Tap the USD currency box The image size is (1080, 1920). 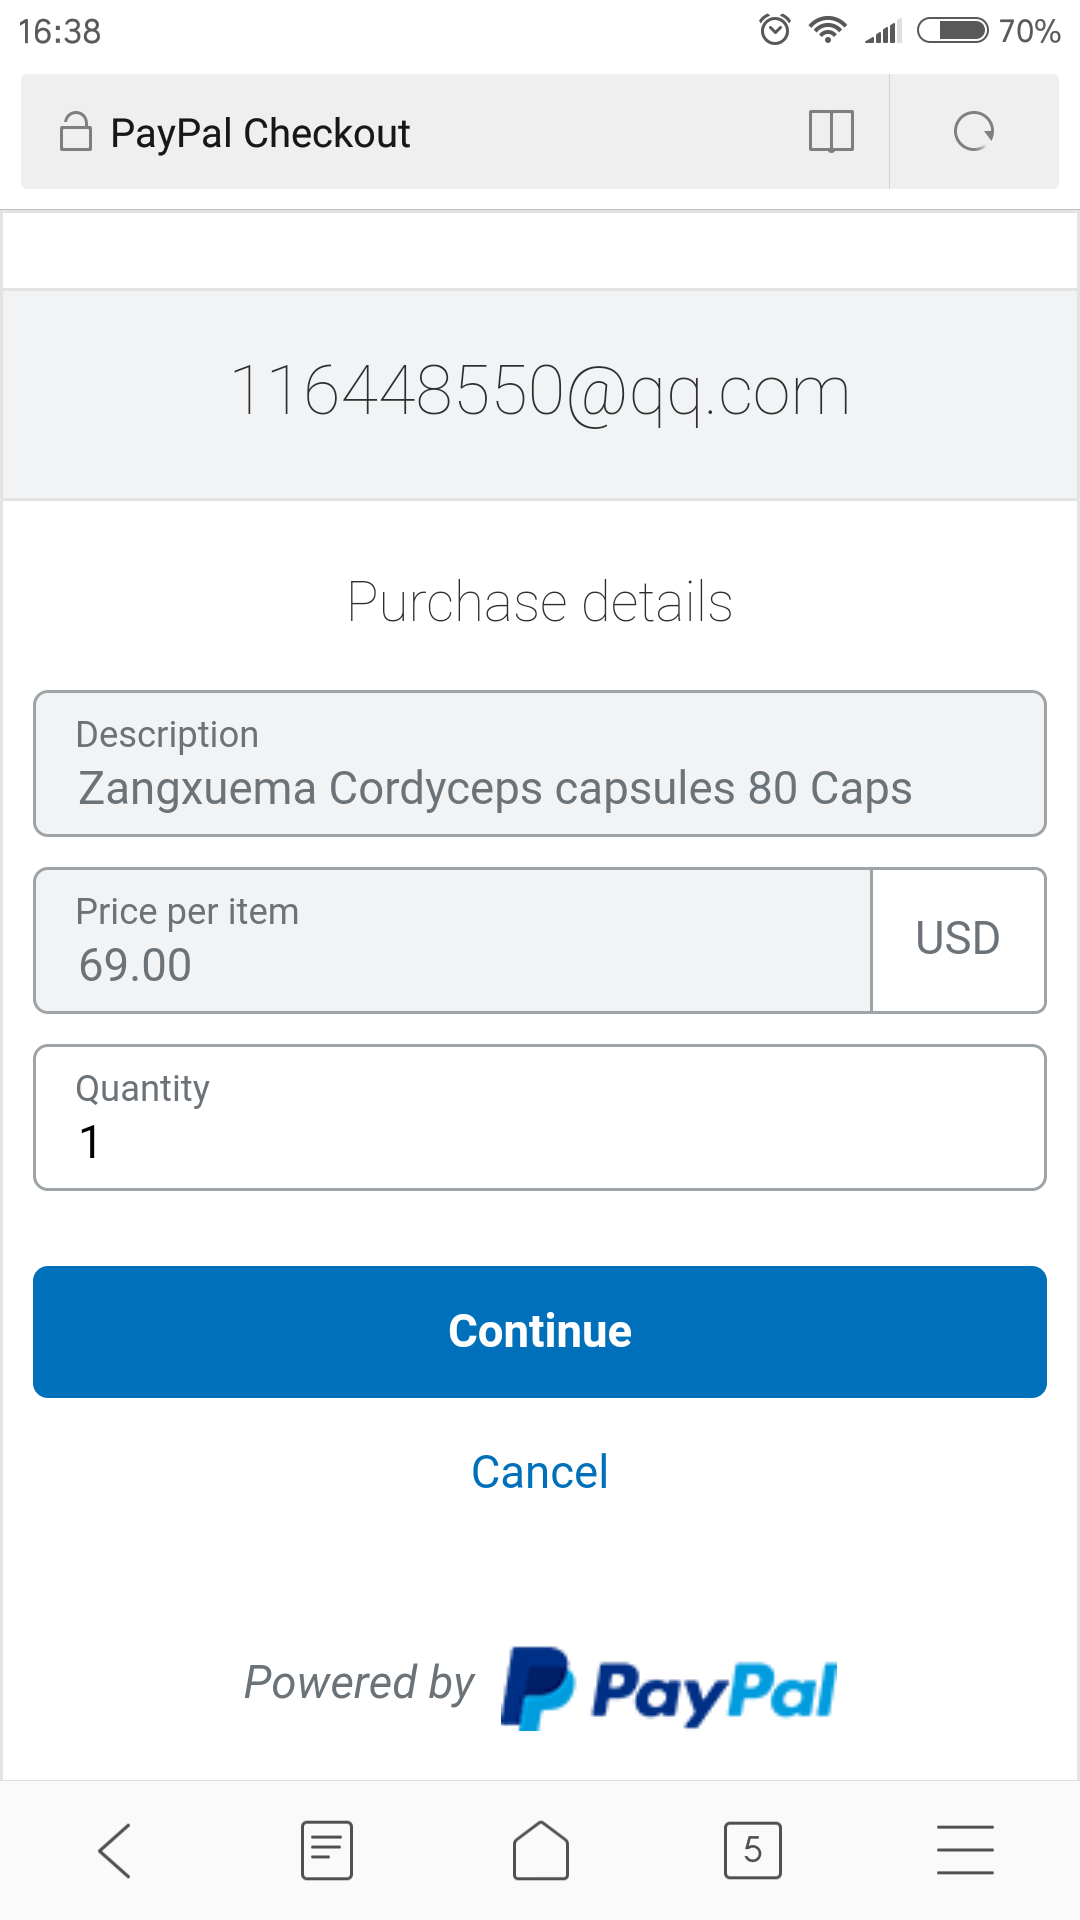click(x=958, y=941)
